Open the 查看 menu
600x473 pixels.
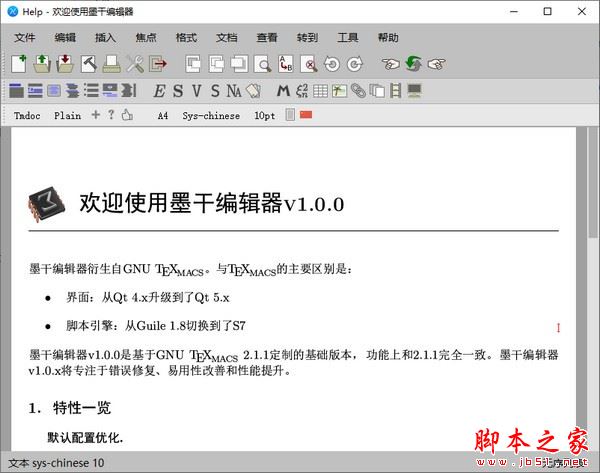tap(267, 38)
